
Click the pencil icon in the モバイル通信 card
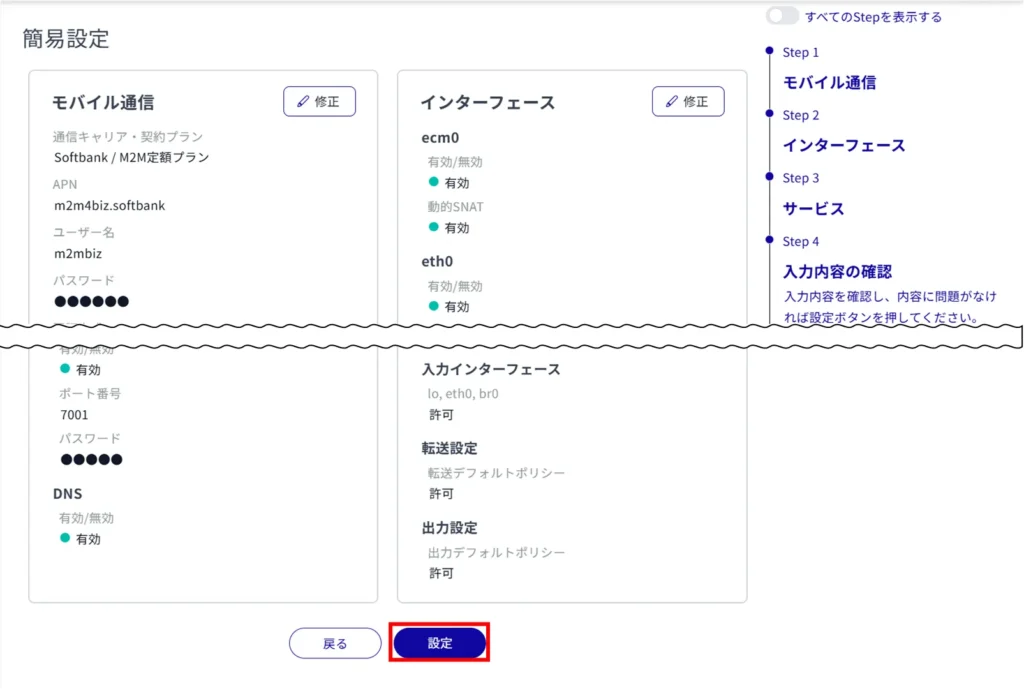tap(302, 102)
